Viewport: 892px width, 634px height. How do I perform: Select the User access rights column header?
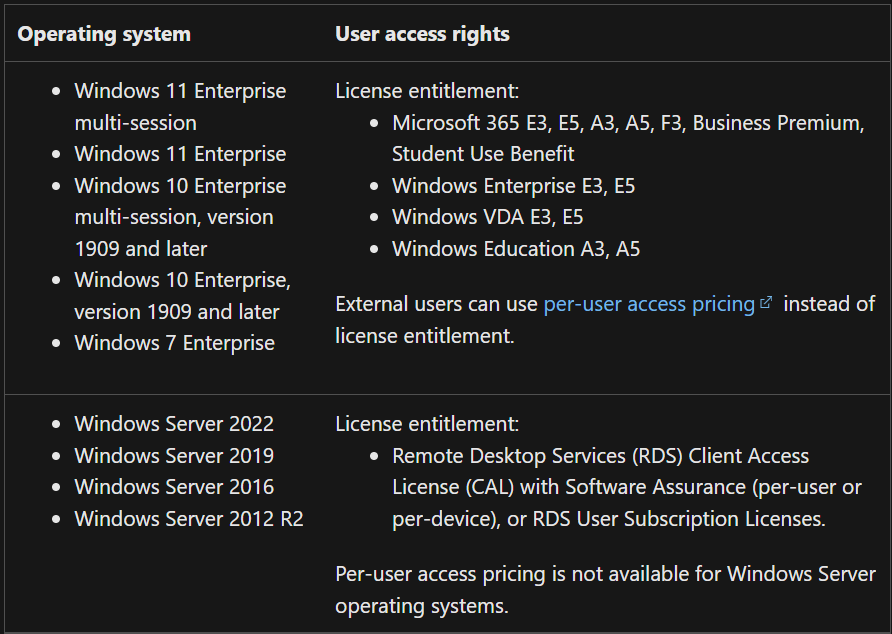[x=422, y=34]
